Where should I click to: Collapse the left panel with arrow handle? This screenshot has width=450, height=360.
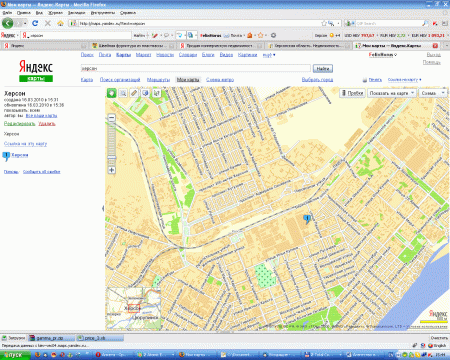tap(103, 208)
